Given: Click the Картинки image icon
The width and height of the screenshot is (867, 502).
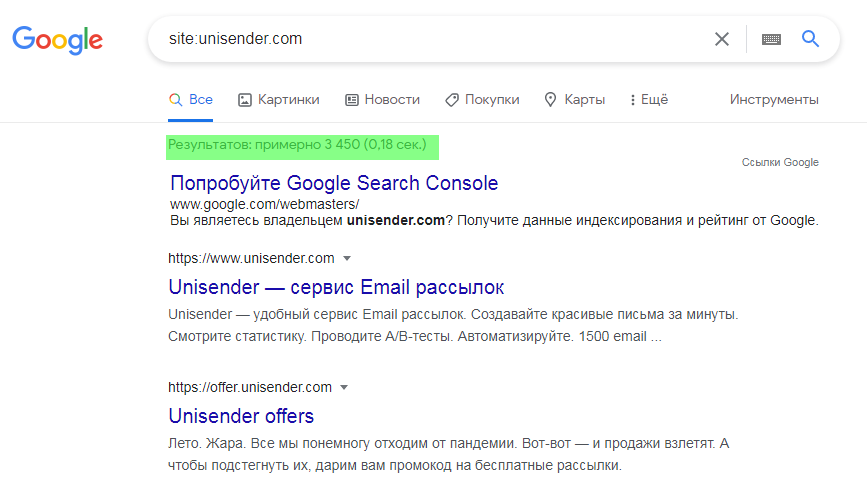Looking at the screenshot, I should pyautogui.click(x=244, y=100).
